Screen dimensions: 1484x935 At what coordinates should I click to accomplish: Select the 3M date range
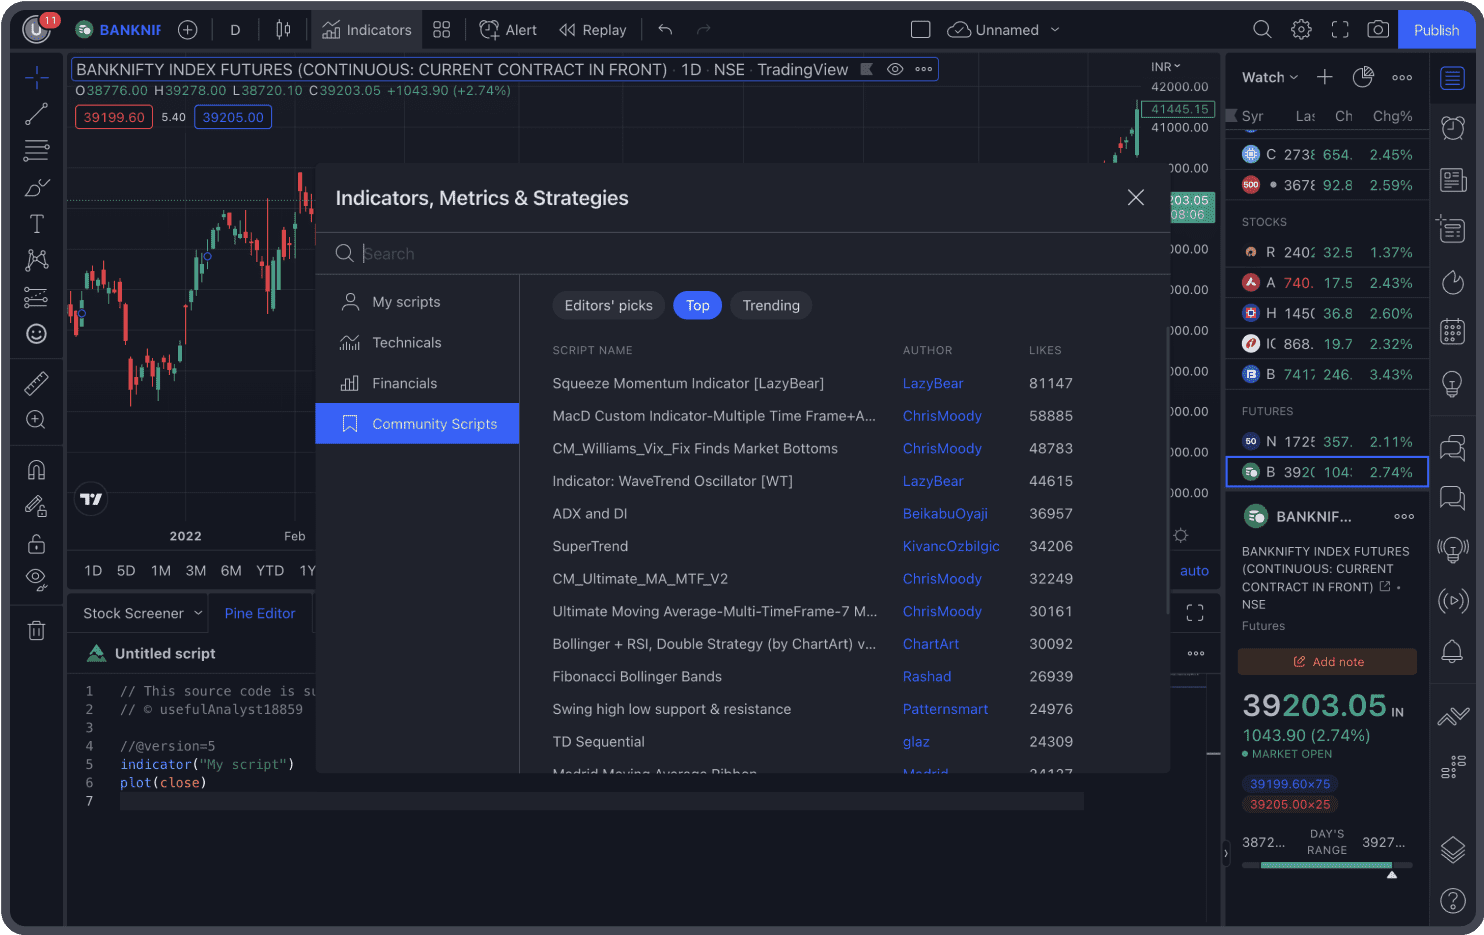click(196, 571)
